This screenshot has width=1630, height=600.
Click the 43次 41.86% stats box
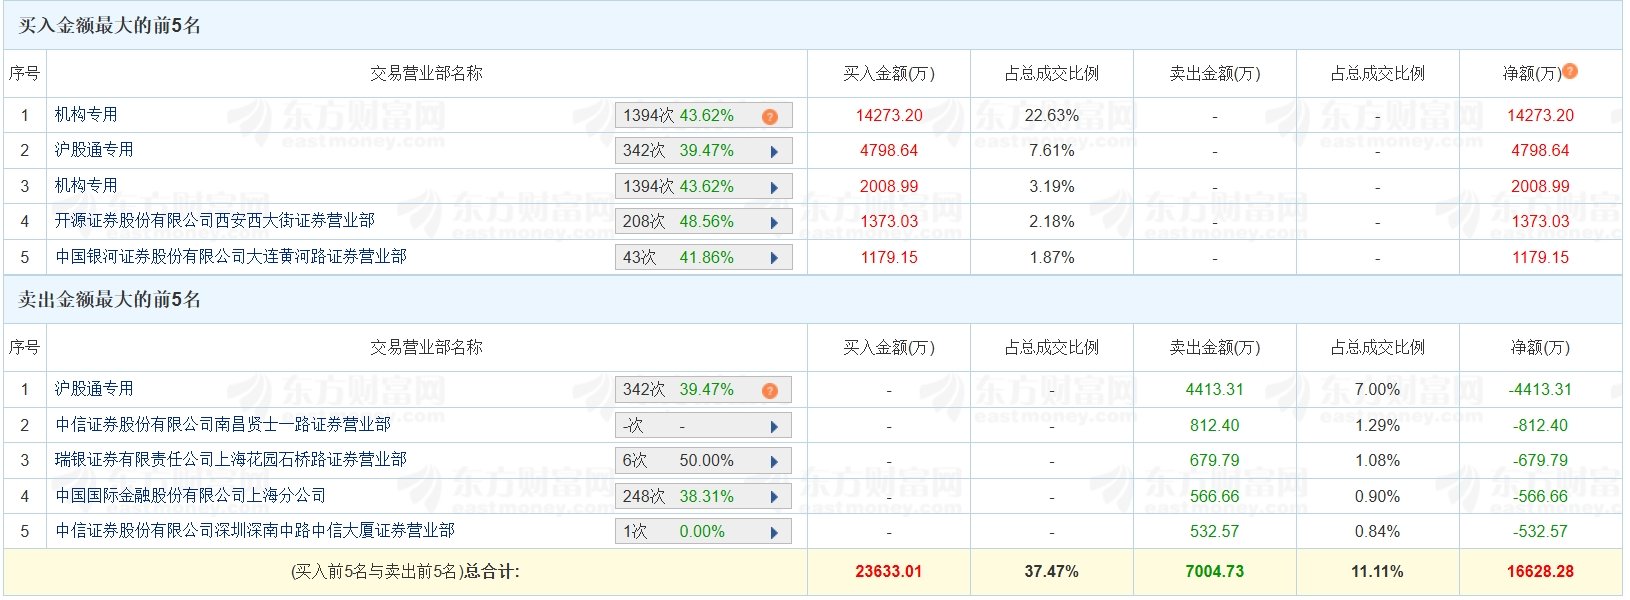click(703, 258)
